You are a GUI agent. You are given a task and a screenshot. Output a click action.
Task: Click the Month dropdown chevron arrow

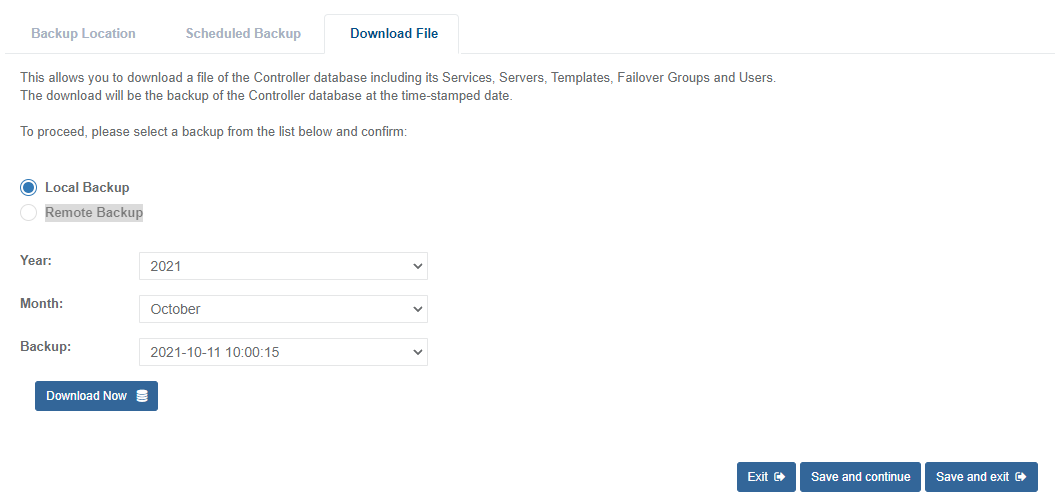[x=417, y=309]
